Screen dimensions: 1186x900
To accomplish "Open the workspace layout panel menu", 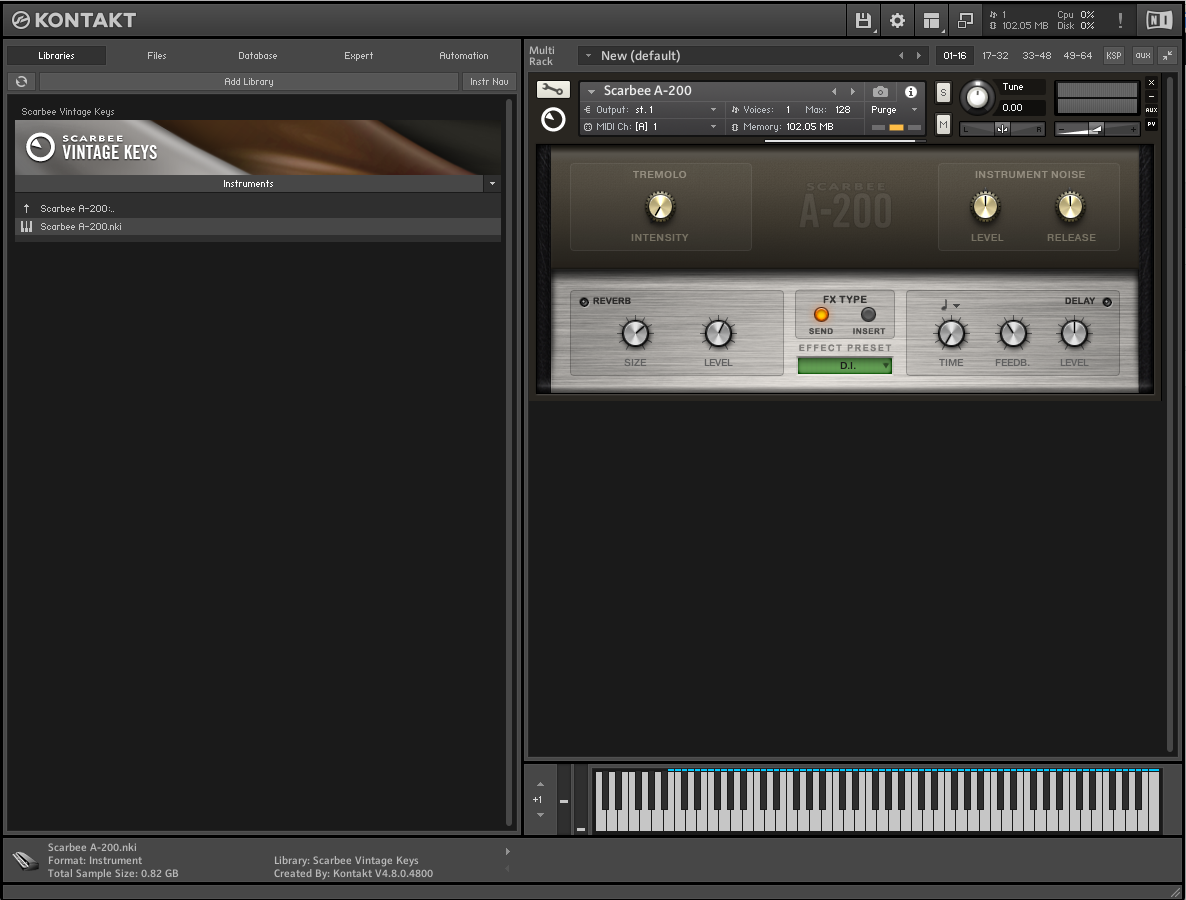I will 932,20.
